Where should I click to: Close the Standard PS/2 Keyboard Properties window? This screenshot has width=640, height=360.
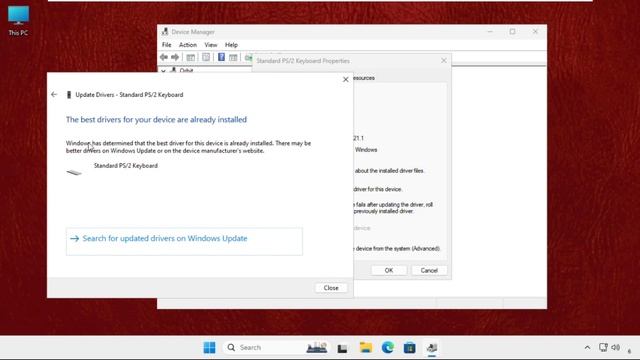[x=444, y=60]
